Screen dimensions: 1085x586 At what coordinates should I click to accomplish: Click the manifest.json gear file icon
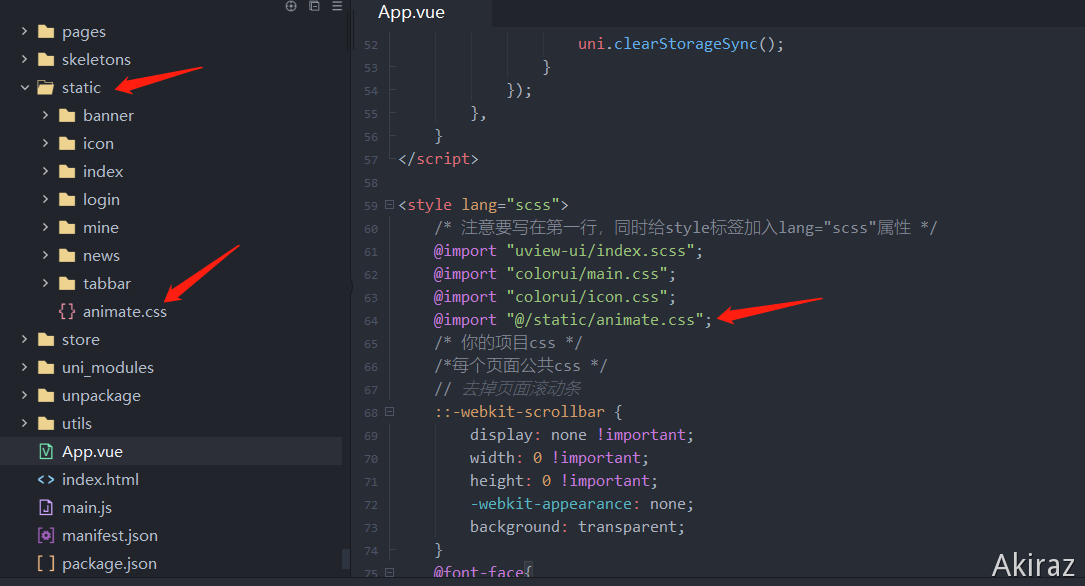(45, 536)
